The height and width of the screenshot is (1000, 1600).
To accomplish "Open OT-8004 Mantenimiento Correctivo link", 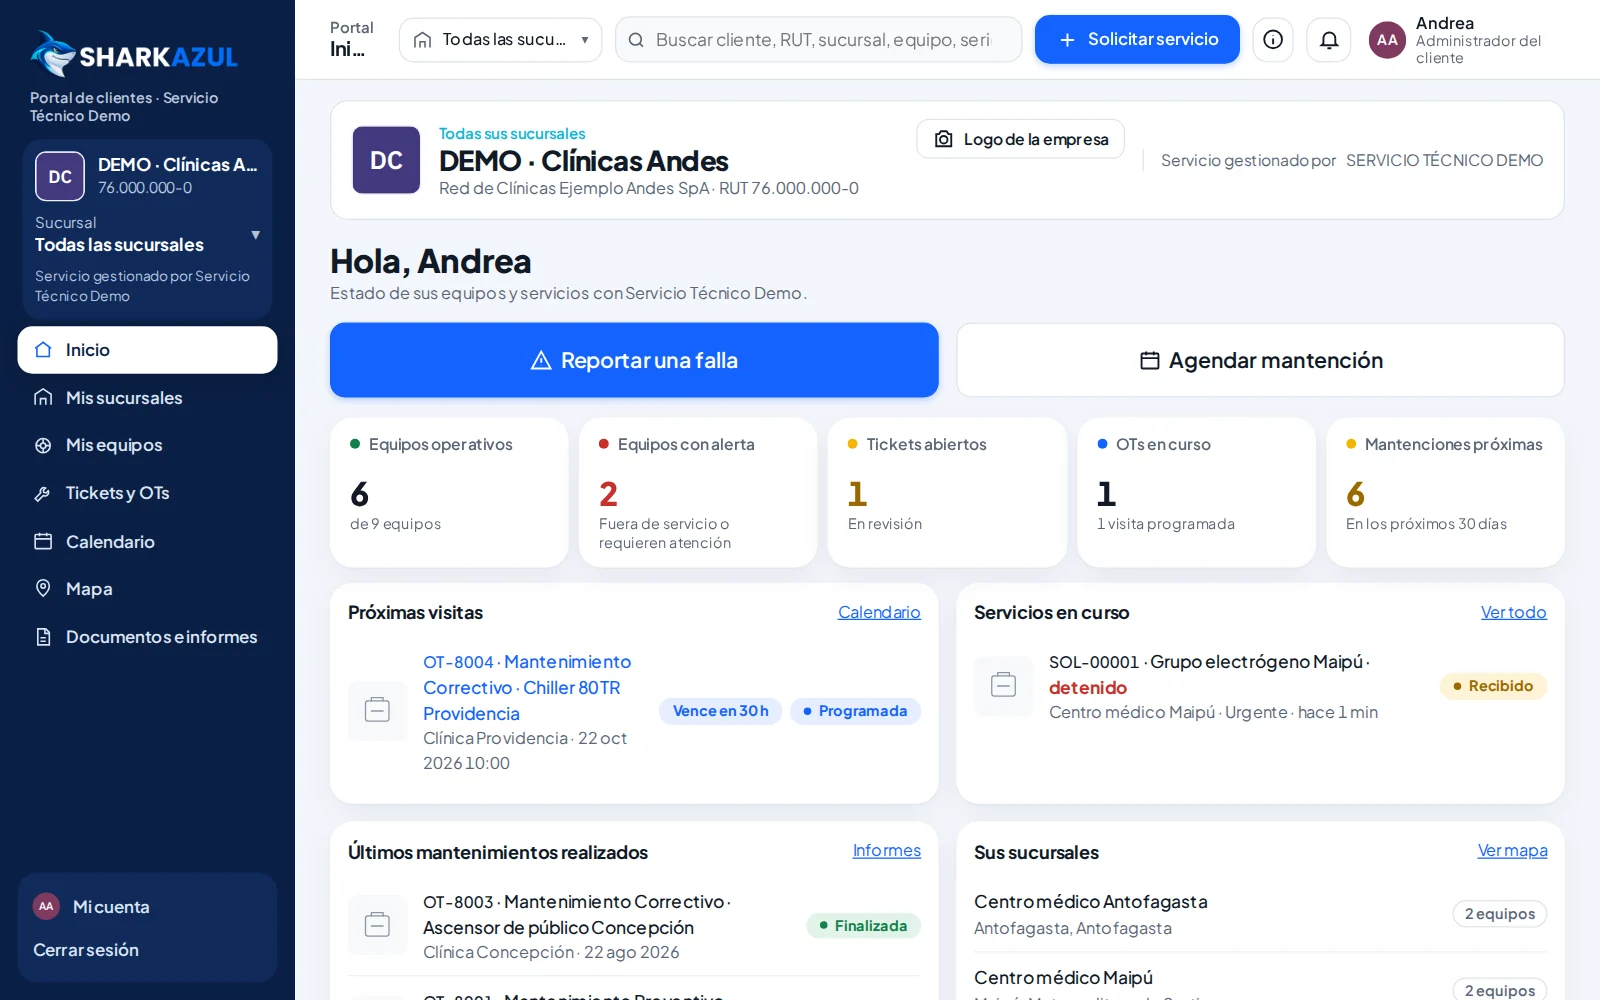I will [x=527, y=687].
